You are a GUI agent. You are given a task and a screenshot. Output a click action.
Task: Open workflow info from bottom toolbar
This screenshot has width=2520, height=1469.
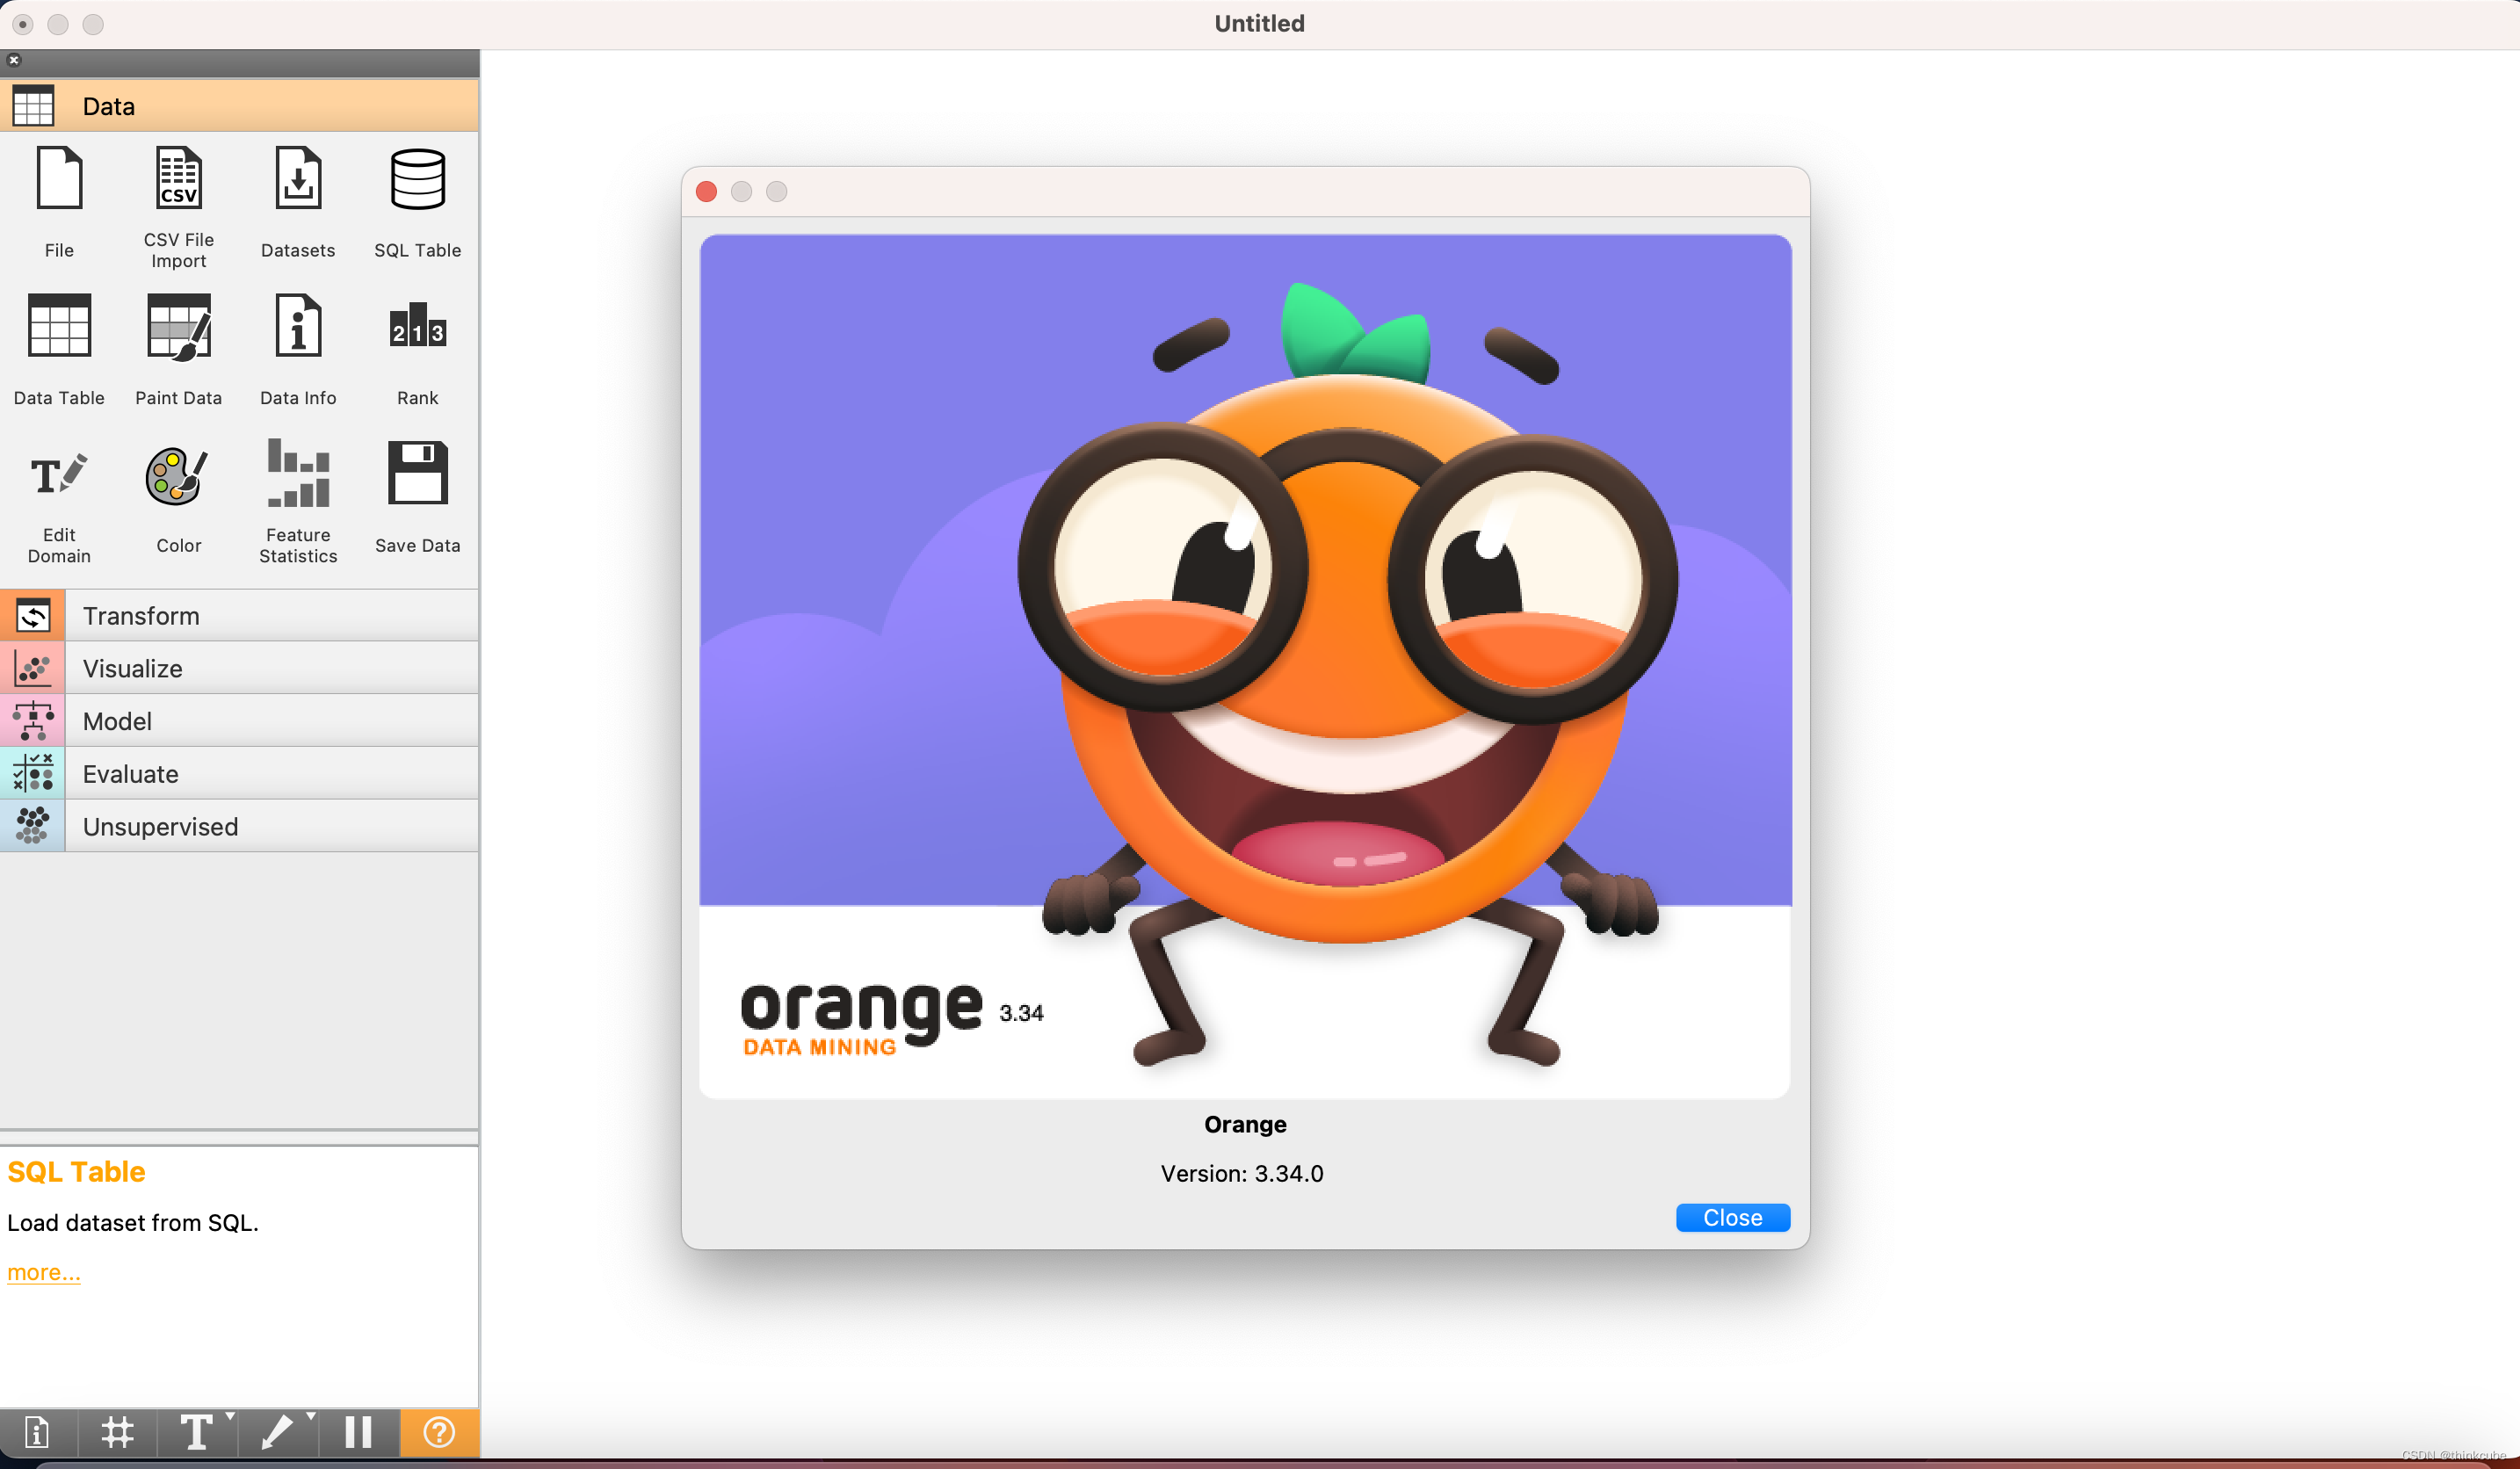pyautogui.click(x=38, y=1432)
